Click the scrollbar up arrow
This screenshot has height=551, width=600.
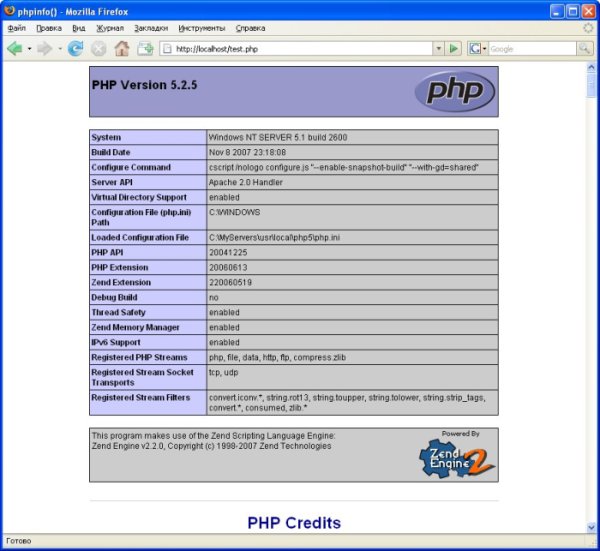pyautogui.click(x=591, y=68)
